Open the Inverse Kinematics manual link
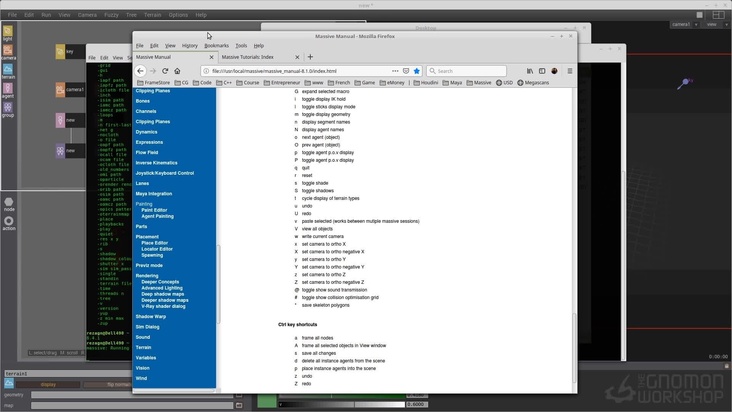The height and width of the screenshot is (412, 732). tap(156, 162)
